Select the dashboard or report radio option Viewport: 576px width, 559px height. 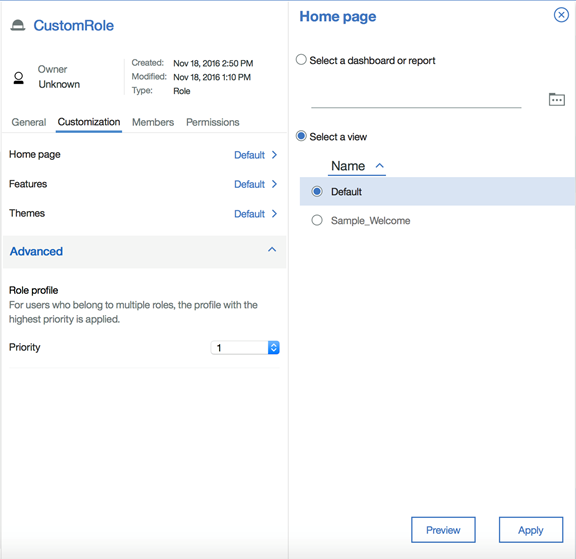coord(301,59)
